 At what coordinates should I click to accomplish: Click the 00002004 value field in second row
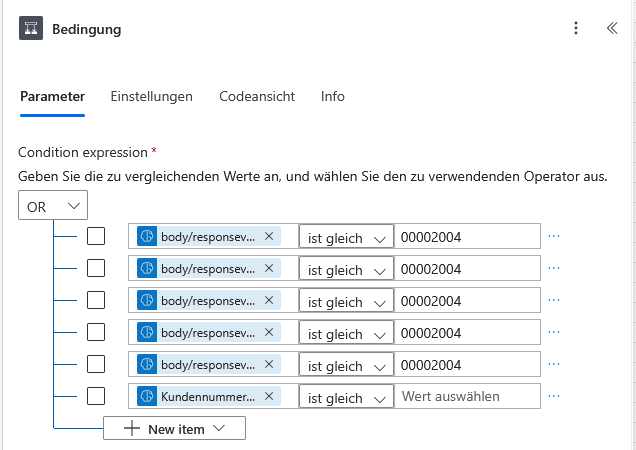pos(467,269)
